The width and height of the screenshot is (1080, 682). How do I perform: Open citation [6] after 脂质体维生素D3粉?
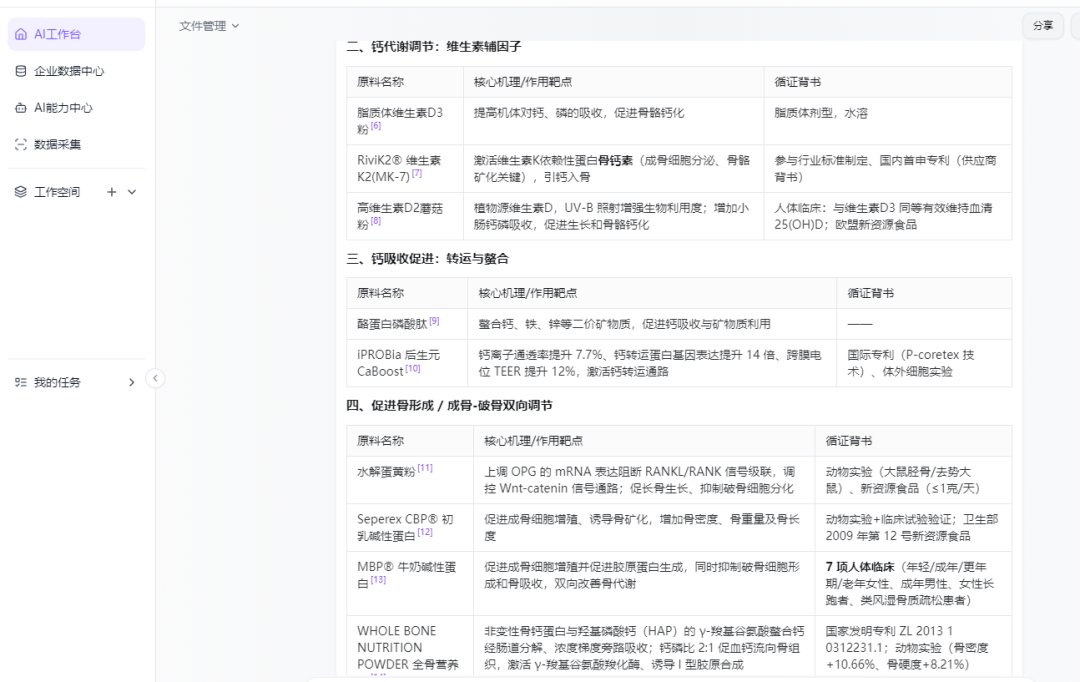pos(375,126)
